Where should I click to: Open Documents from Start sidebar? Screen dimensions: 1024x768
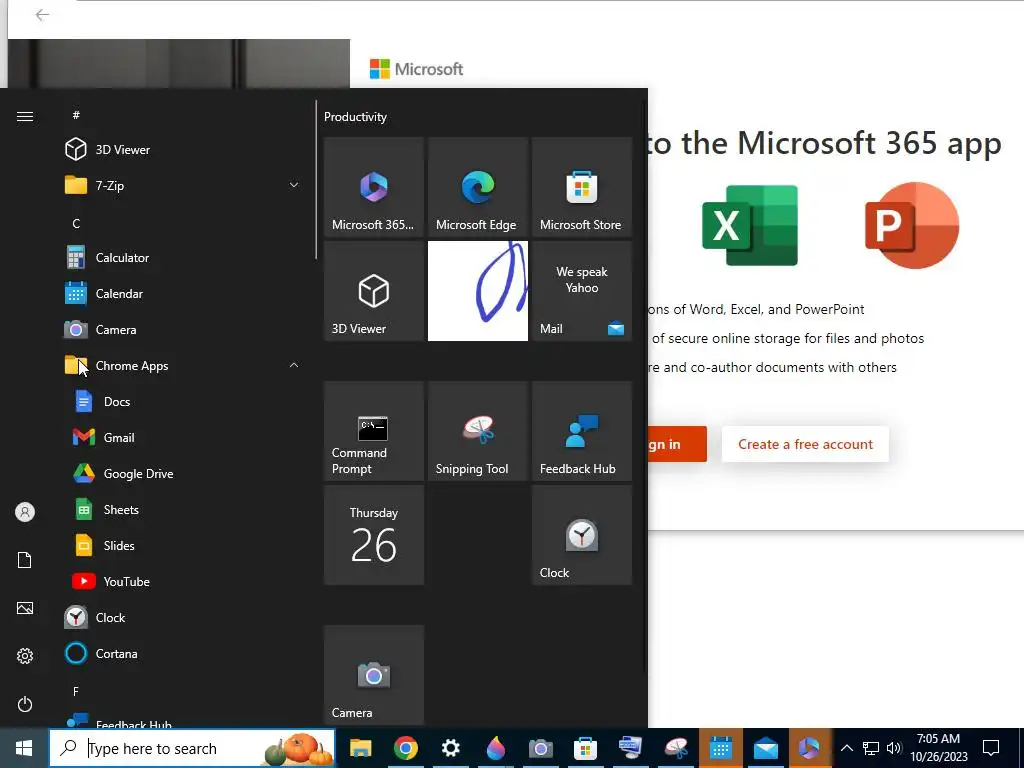25,560
